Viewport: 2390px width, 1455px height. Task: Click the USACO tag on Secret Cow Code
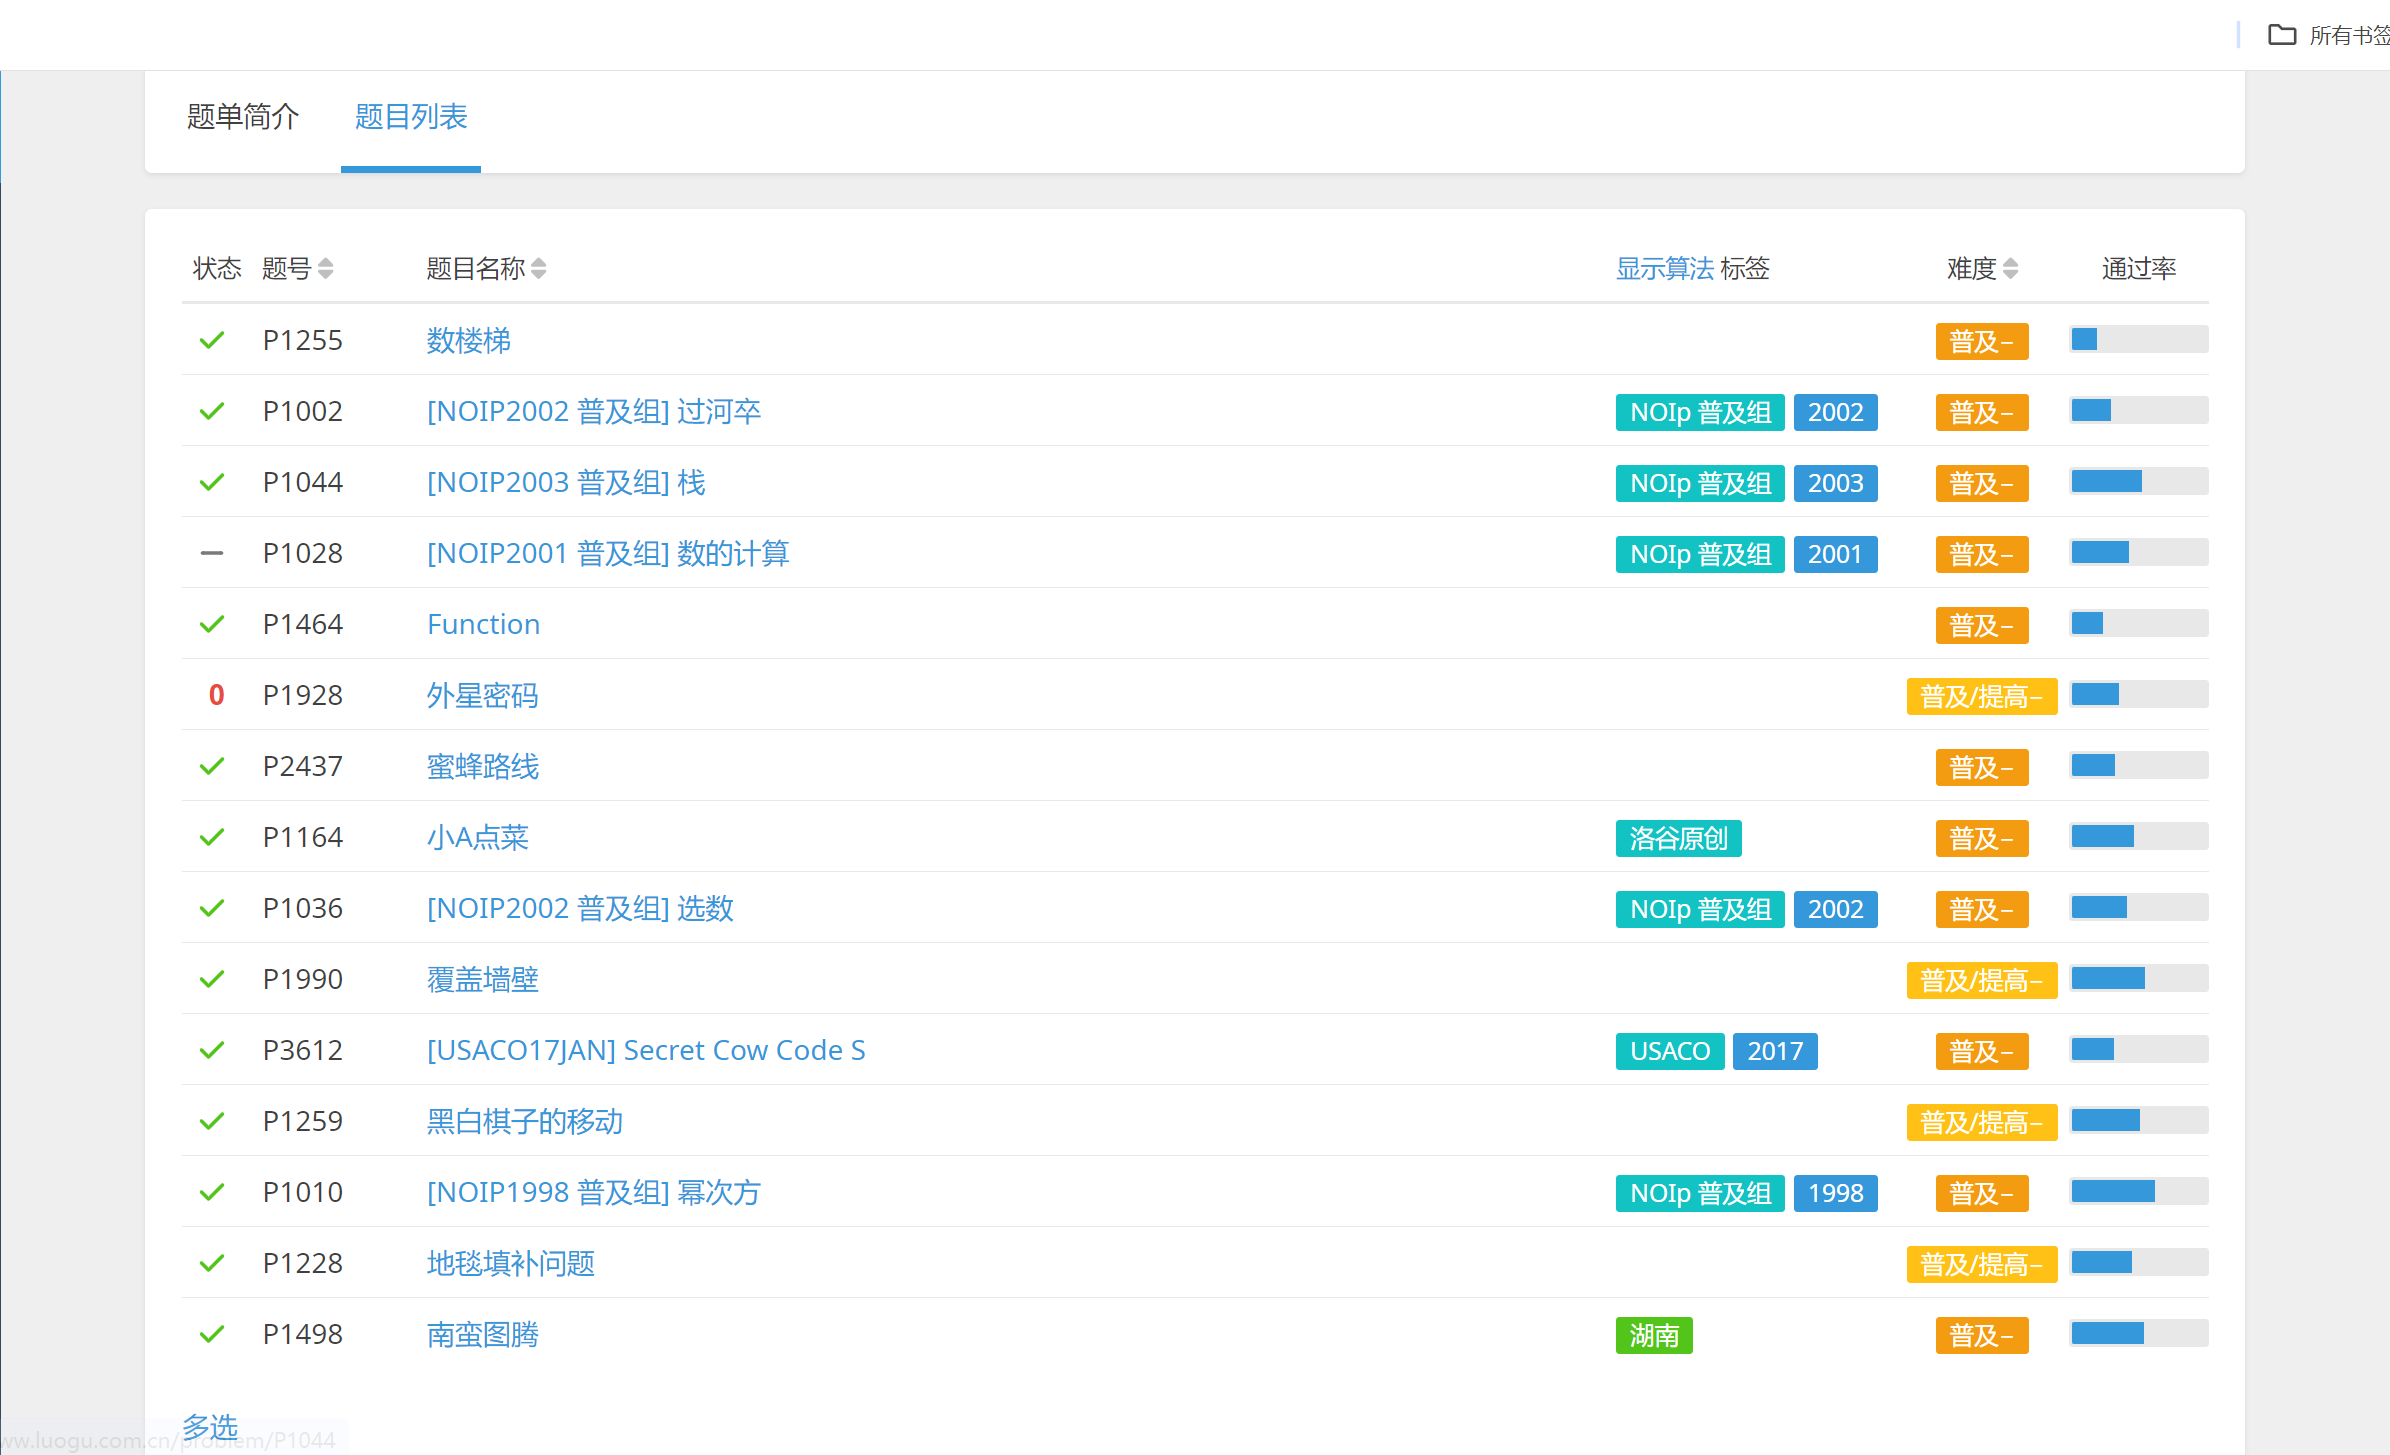(1669, 1051)
